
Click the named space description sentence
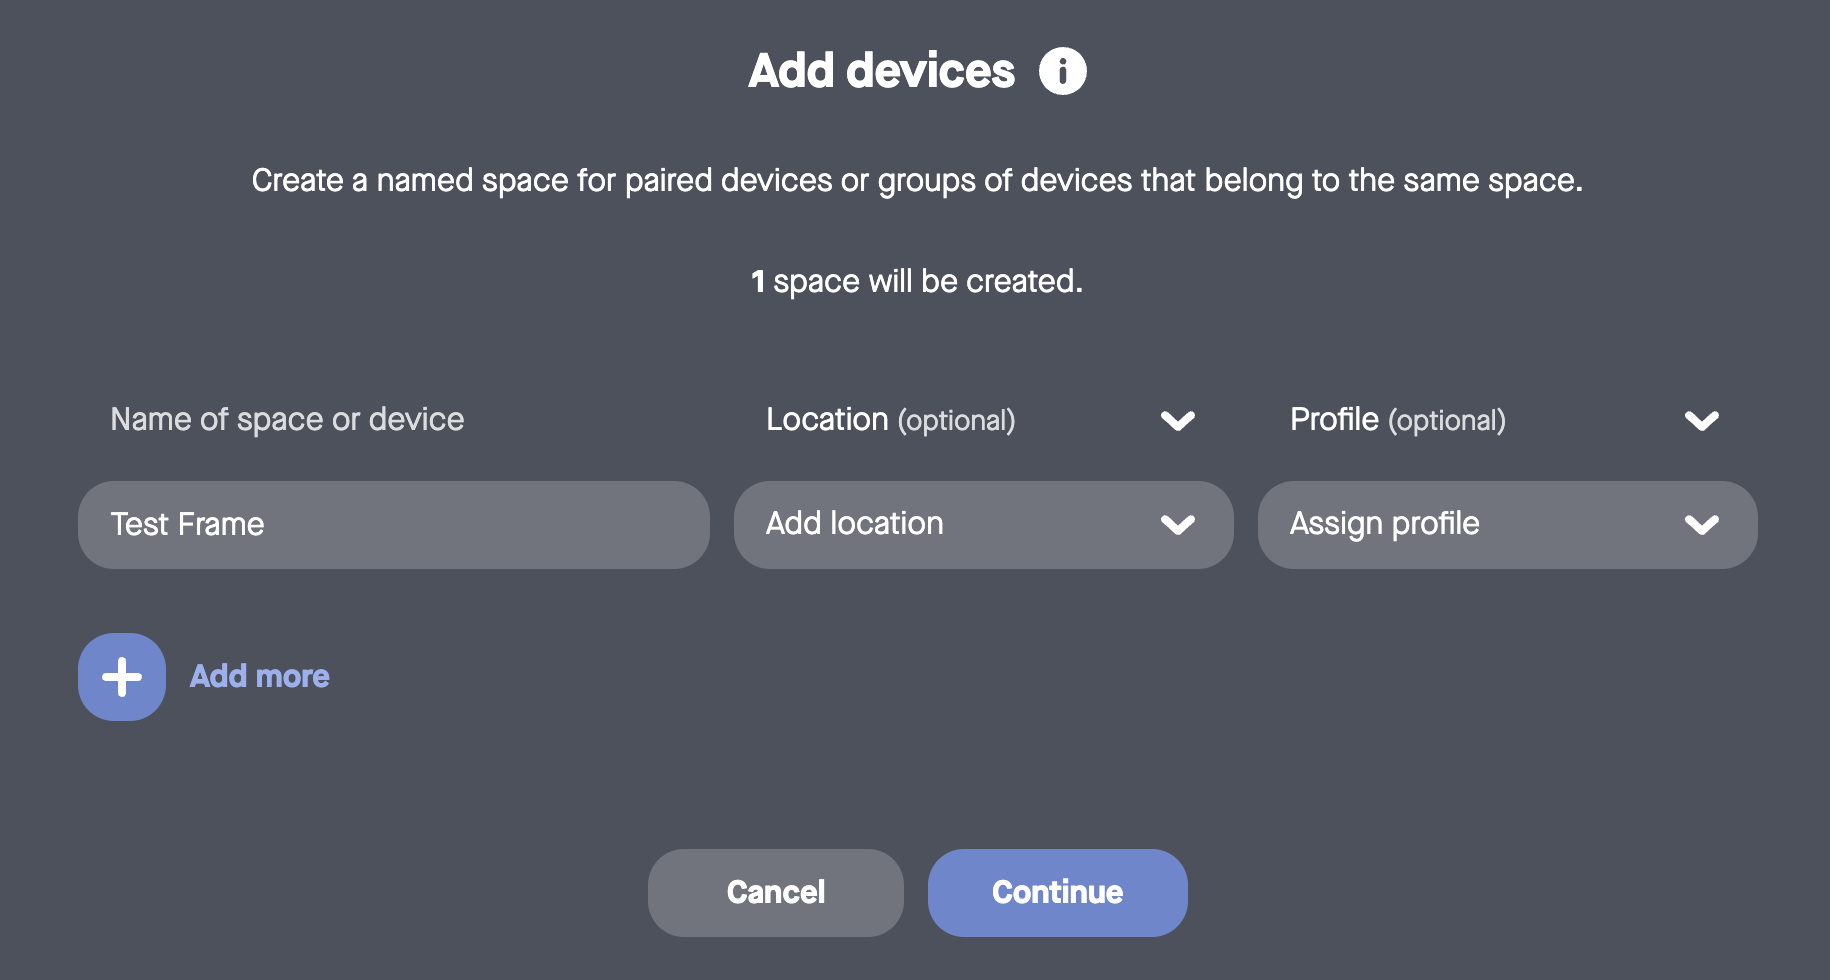coord(916,181)
